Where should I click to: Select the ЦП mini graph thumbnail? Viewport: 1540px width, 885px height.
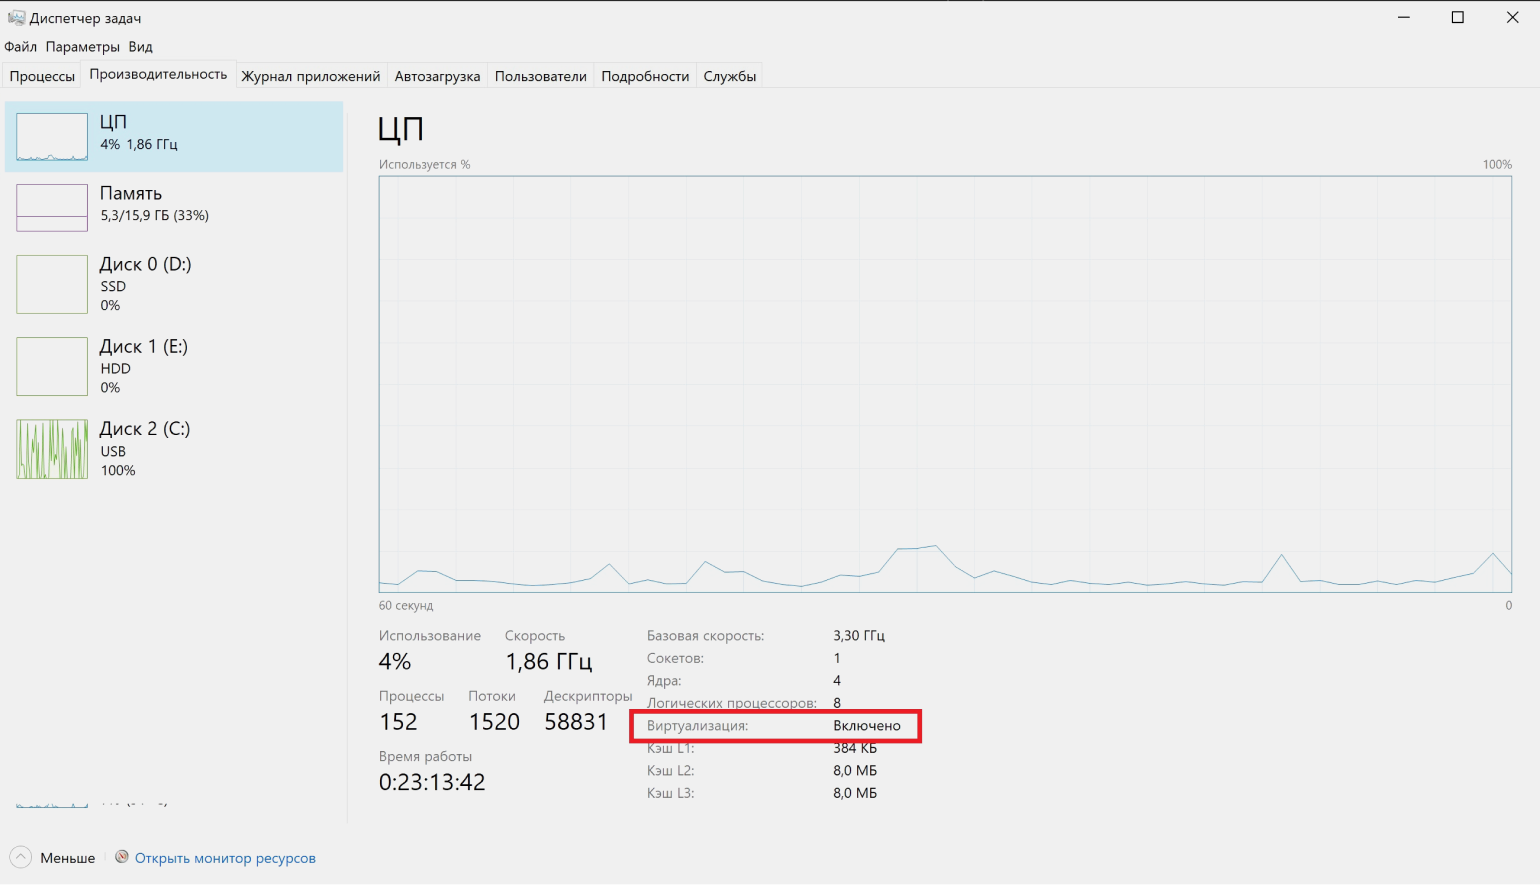pos(52,137)
